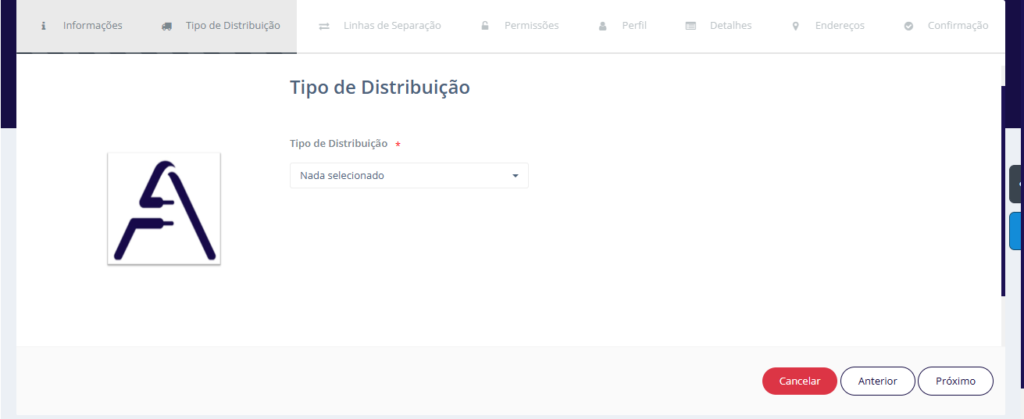This screenshot has height=419, width=1024.
Task: Open the Tipo de Distribuição dropdown
Action: pos(408,176)
